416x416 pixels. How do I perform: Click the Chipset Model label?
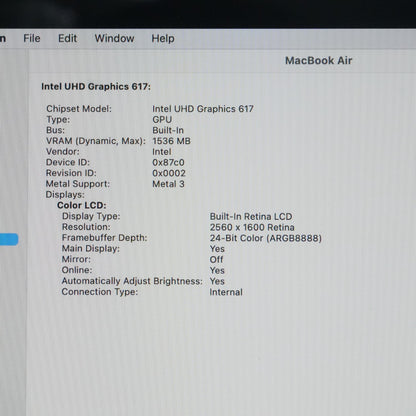click(x=79, y=109)
